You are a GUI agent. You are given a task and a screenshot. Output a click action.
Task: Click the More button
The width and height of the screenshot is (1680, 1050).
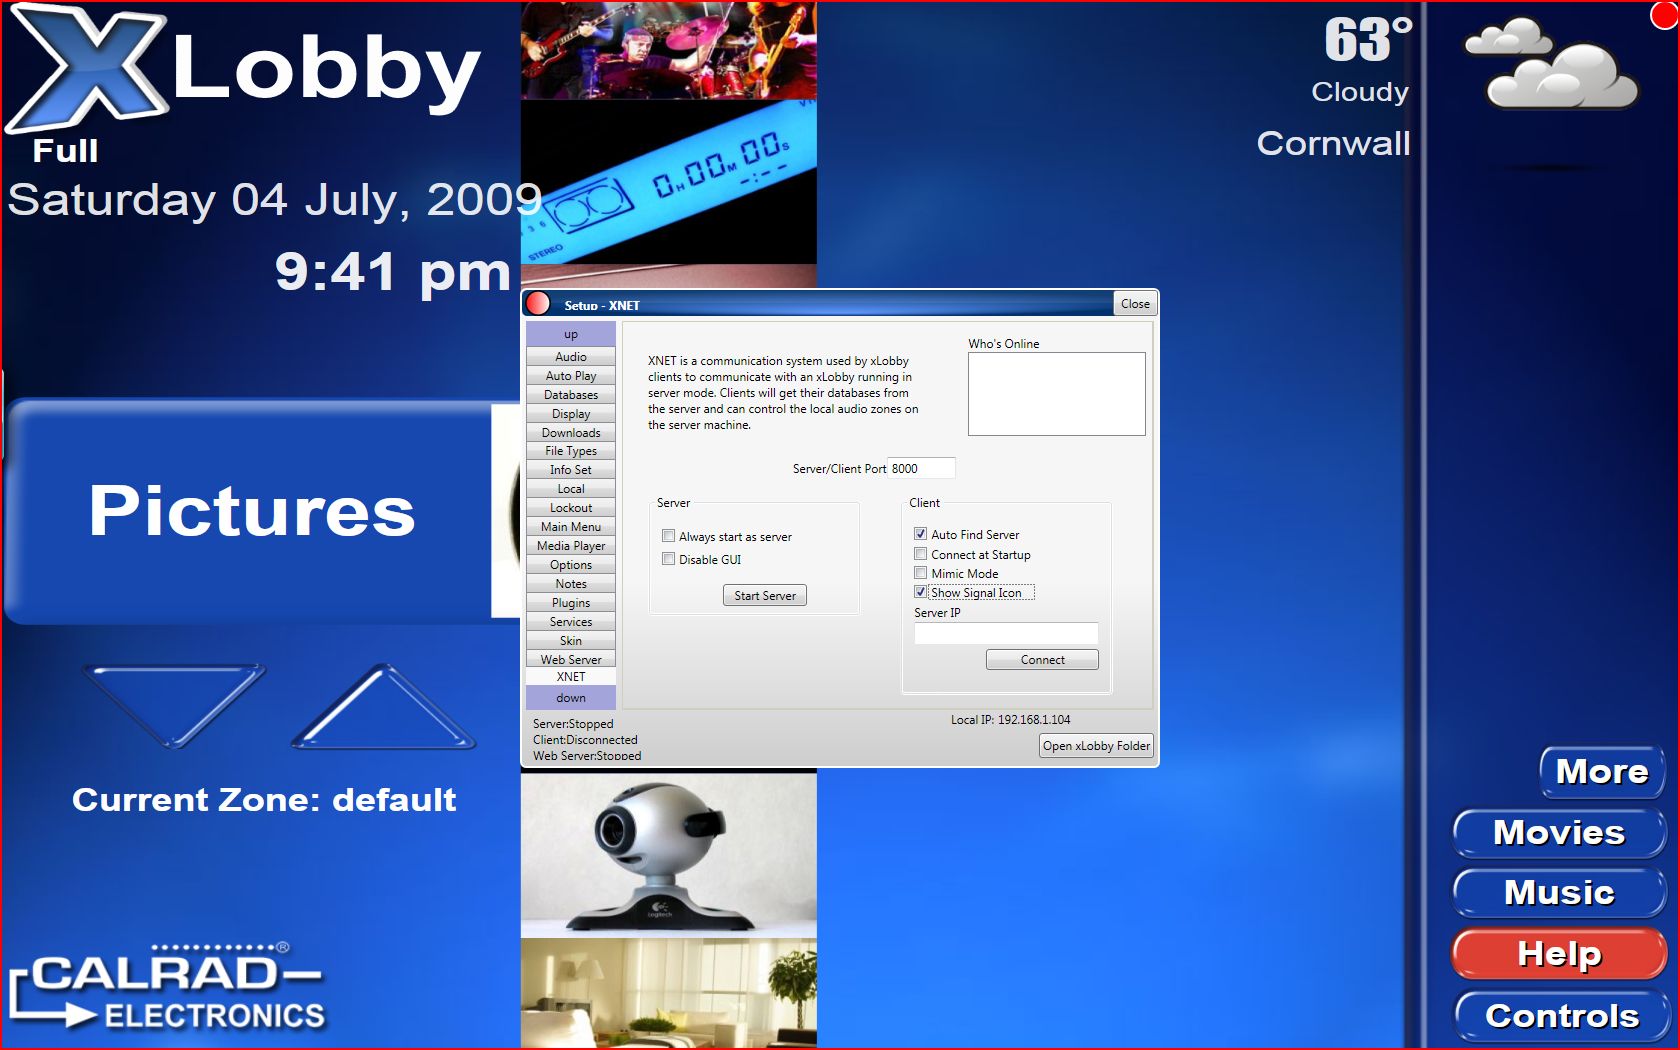tap(1602, 772)
